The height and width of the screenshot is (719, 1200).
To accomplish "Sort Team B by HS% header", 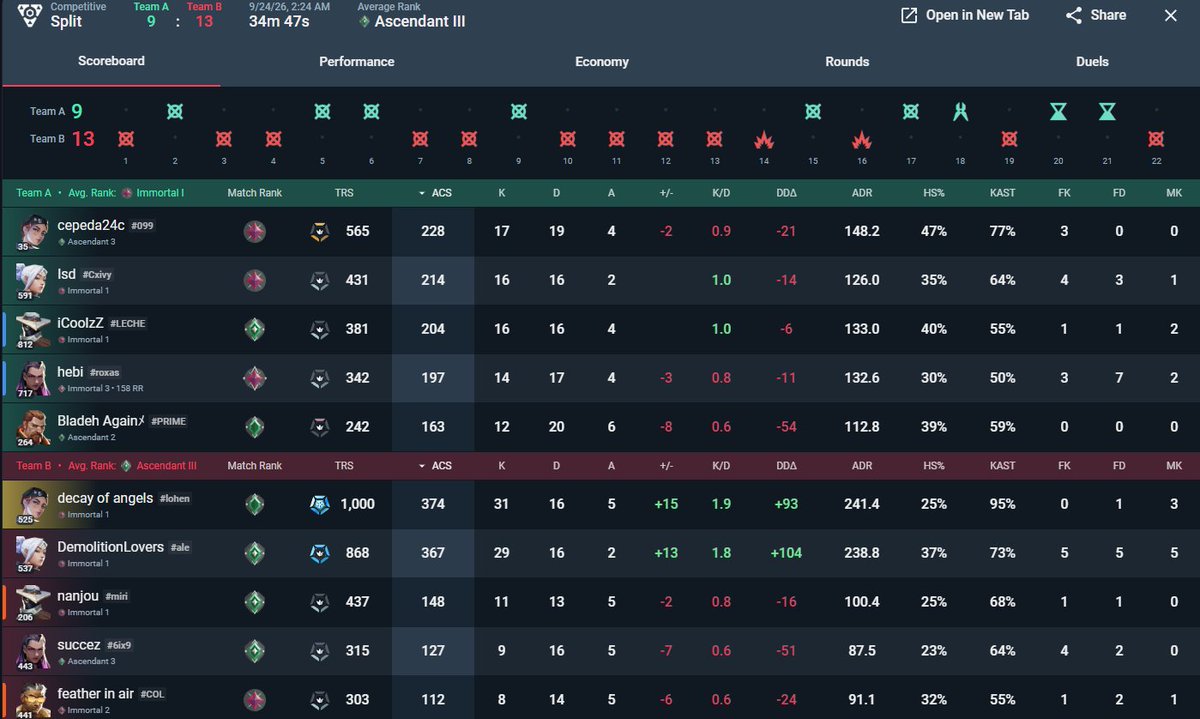I will tap(934, 465).
